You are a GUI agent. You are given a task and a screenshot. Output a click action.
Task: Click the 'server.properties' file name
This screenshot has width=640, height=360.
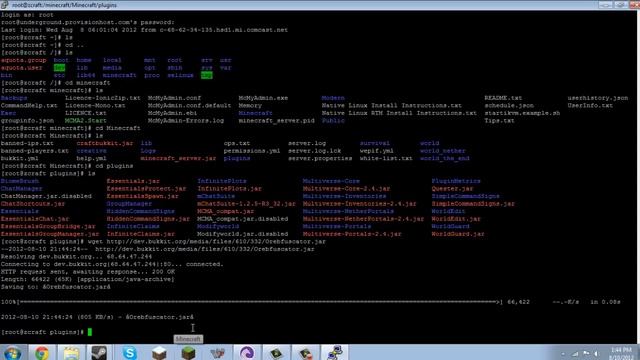(320, 158)
